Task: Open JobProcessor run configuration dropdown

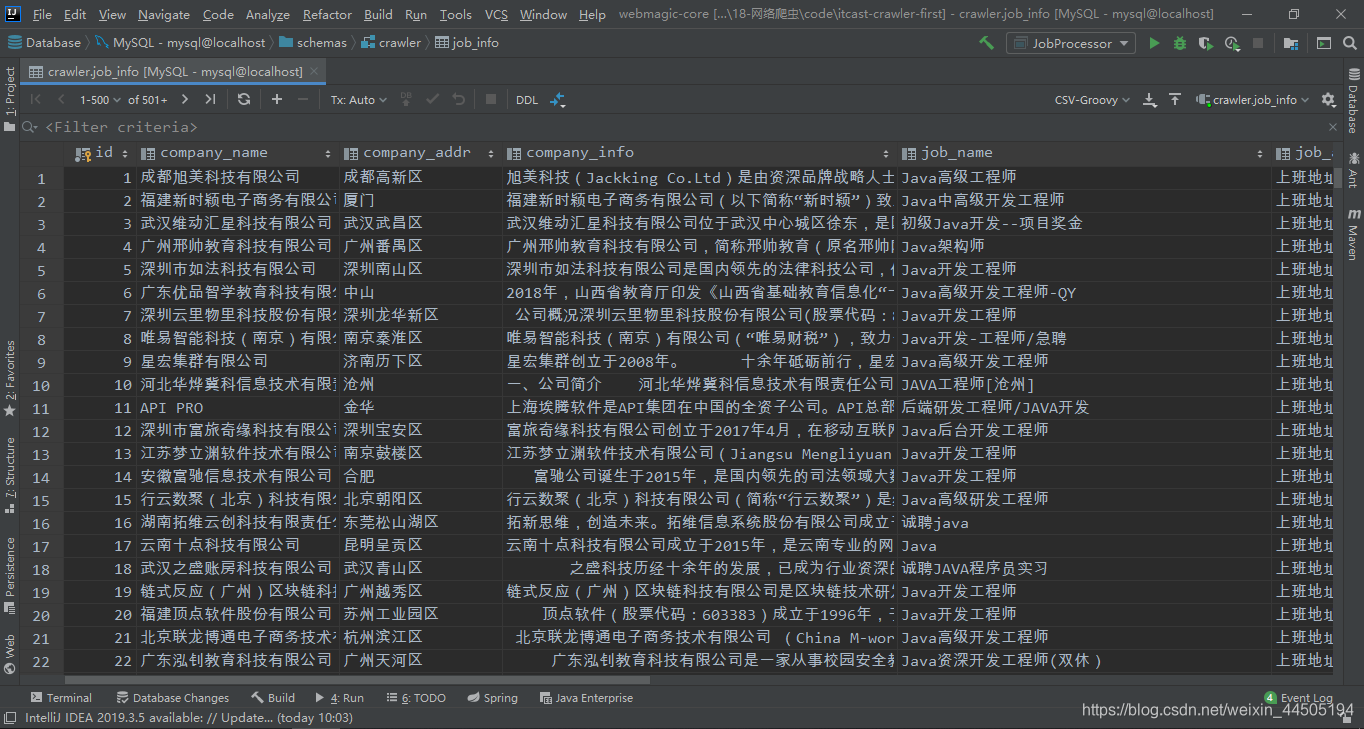Action: (x=1071, y=43)
